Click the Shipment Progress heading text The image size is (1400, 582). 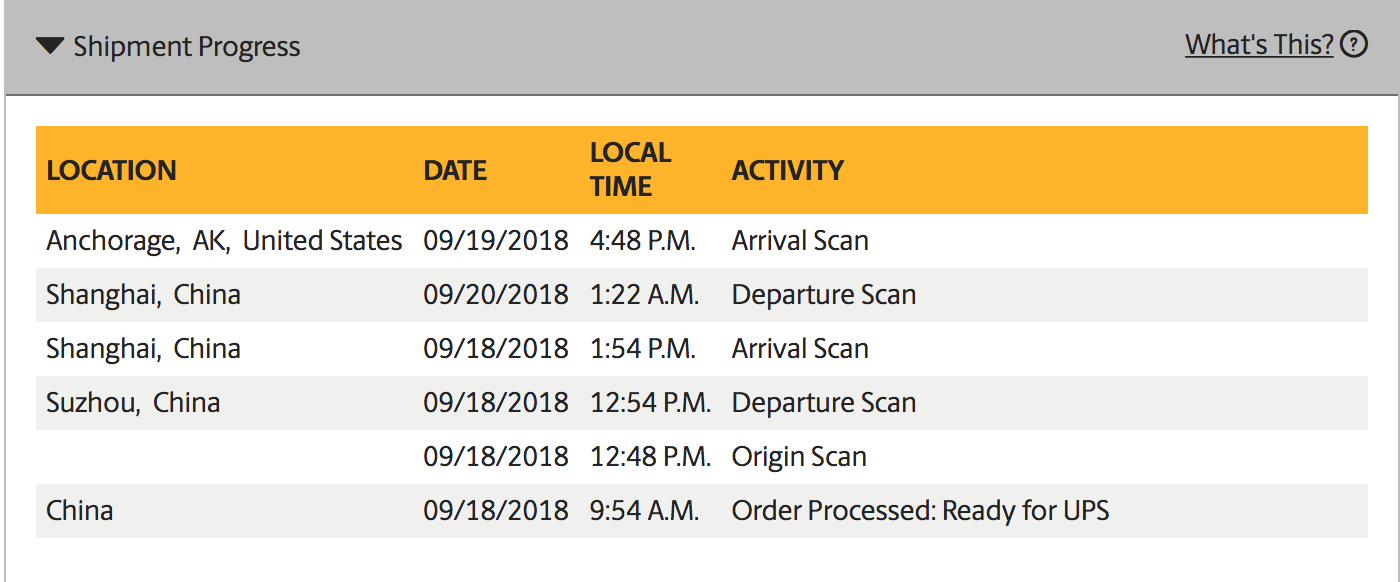(x=187, y=47)
